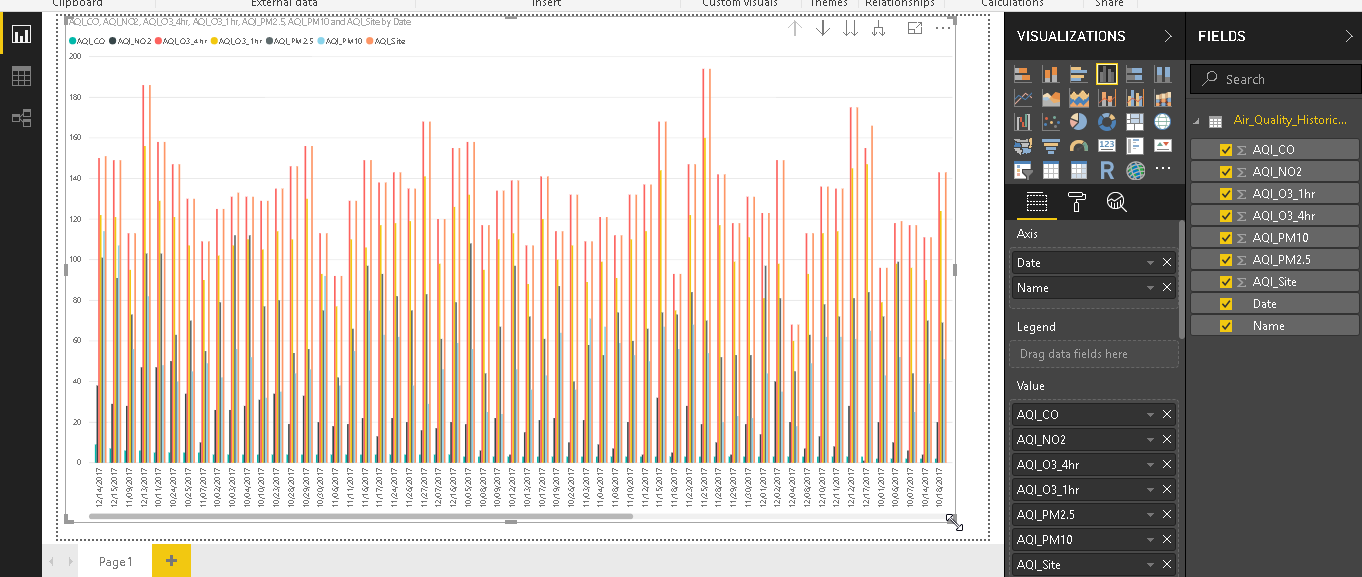Select the line chart visualization
Screen dimensions: 1362x577
(x=1022, y=98)
